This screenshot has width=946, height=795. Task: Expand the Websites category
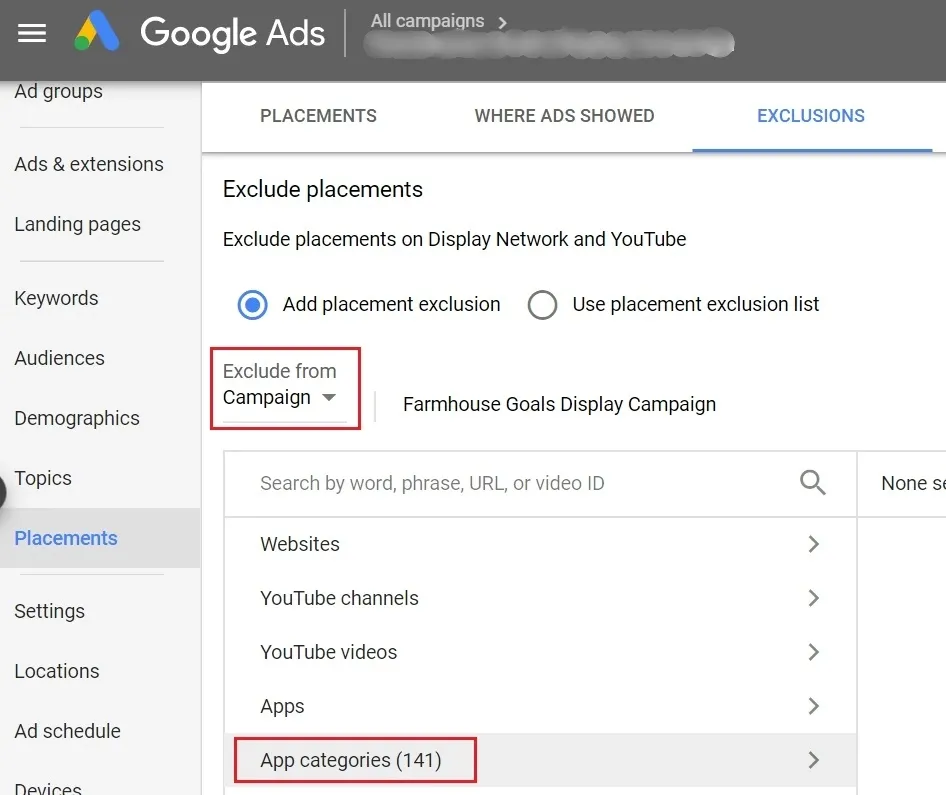[540, 544]
